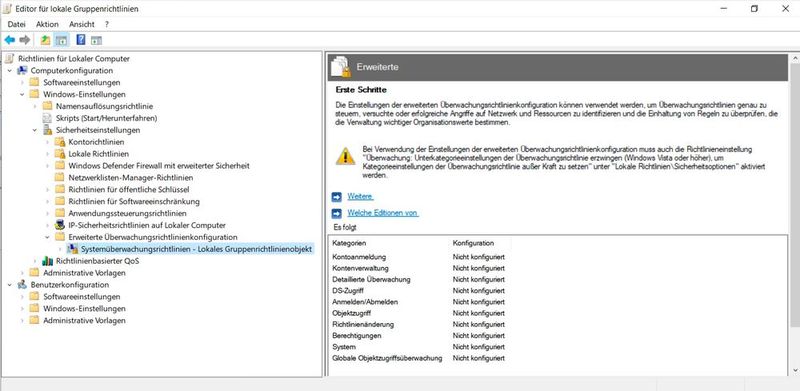This screenshot has height=391, width=800.
Task: Collapse the Computerkonfiguration node
Action: point(9,70)
